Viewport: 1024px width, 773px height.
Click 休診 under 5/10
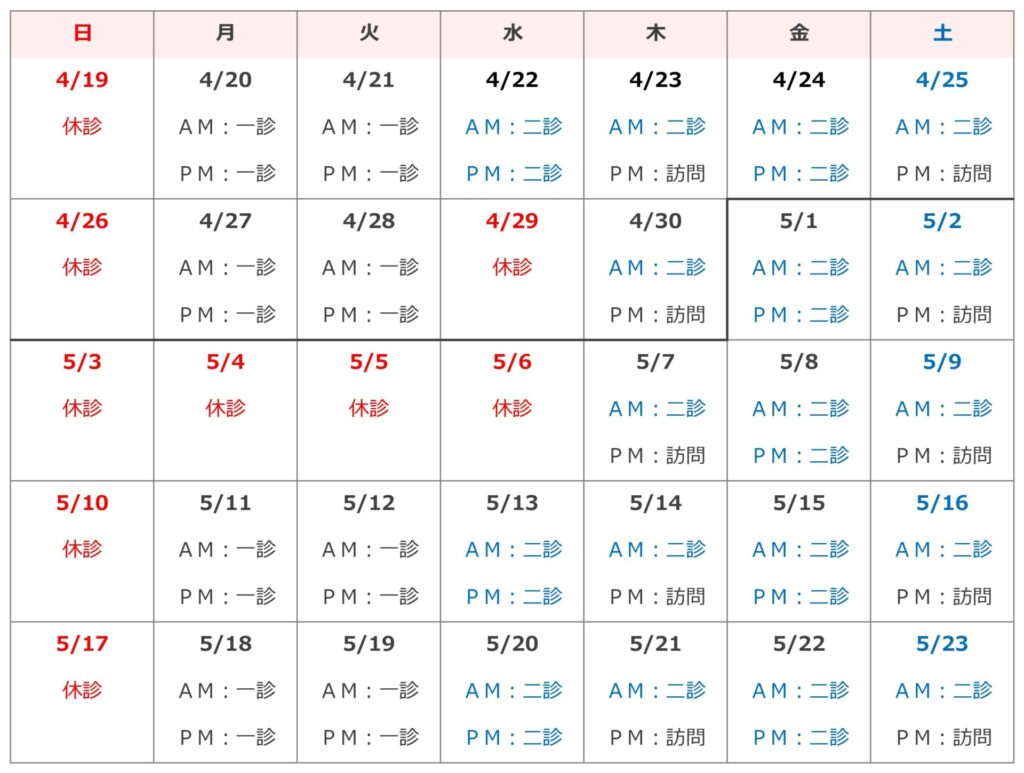(x=82, y=549)
